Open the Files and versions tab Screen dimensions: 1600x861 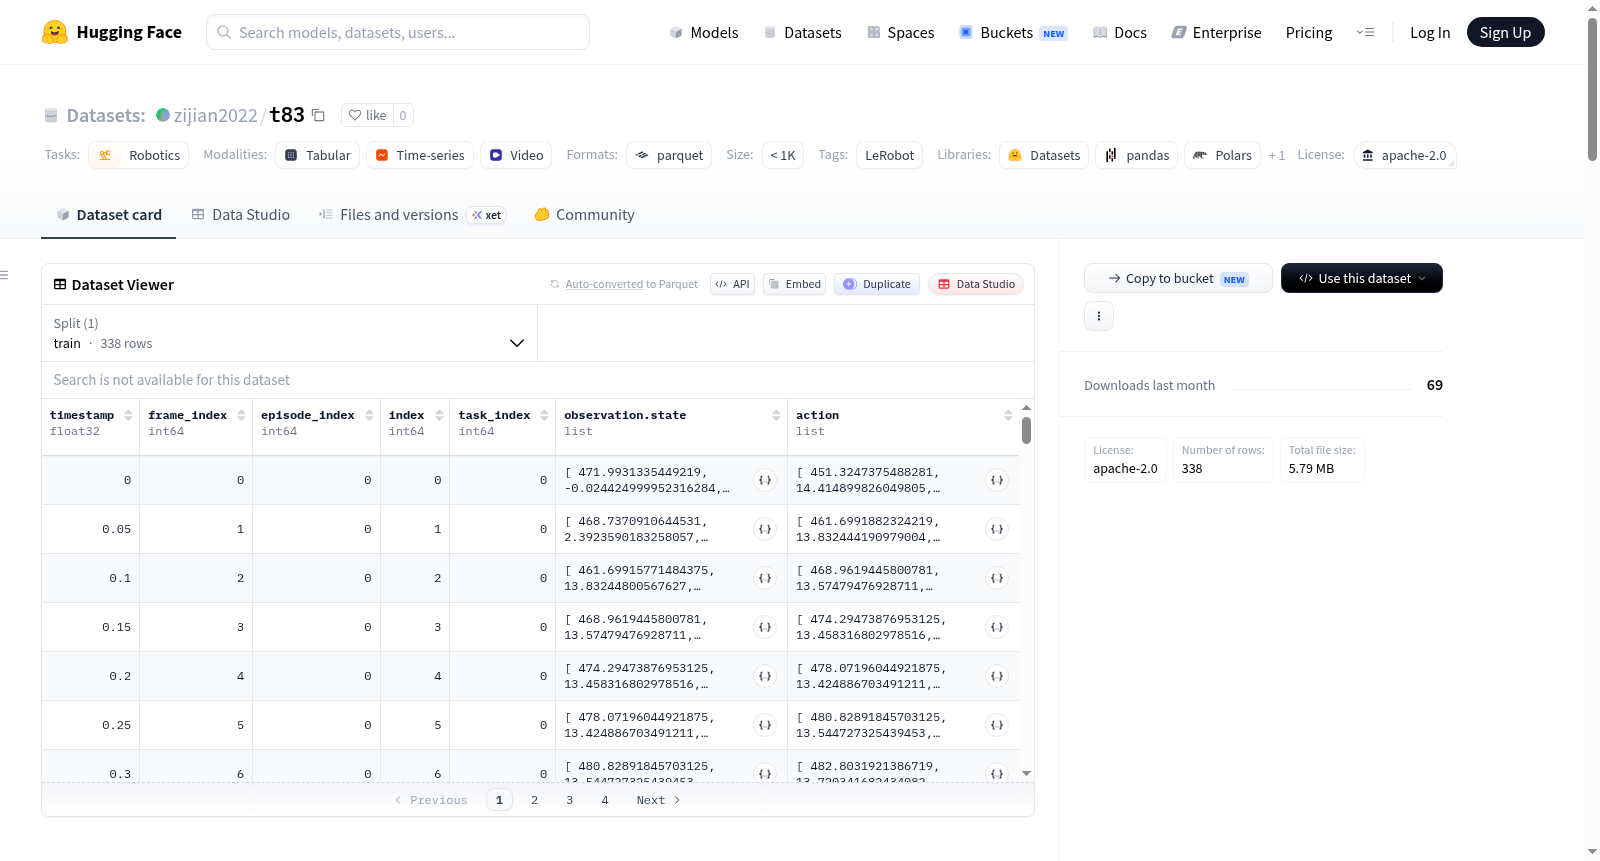click(x=412, y=215)
